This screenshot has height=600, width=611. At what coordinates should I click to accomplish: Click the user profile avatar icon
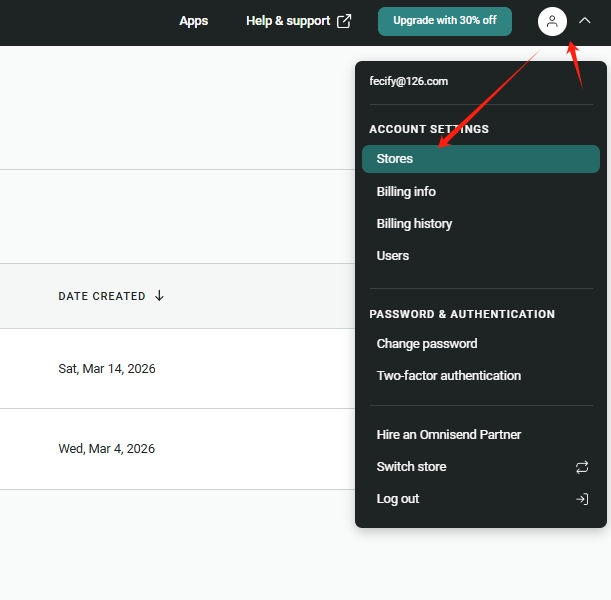click(552, 21)
